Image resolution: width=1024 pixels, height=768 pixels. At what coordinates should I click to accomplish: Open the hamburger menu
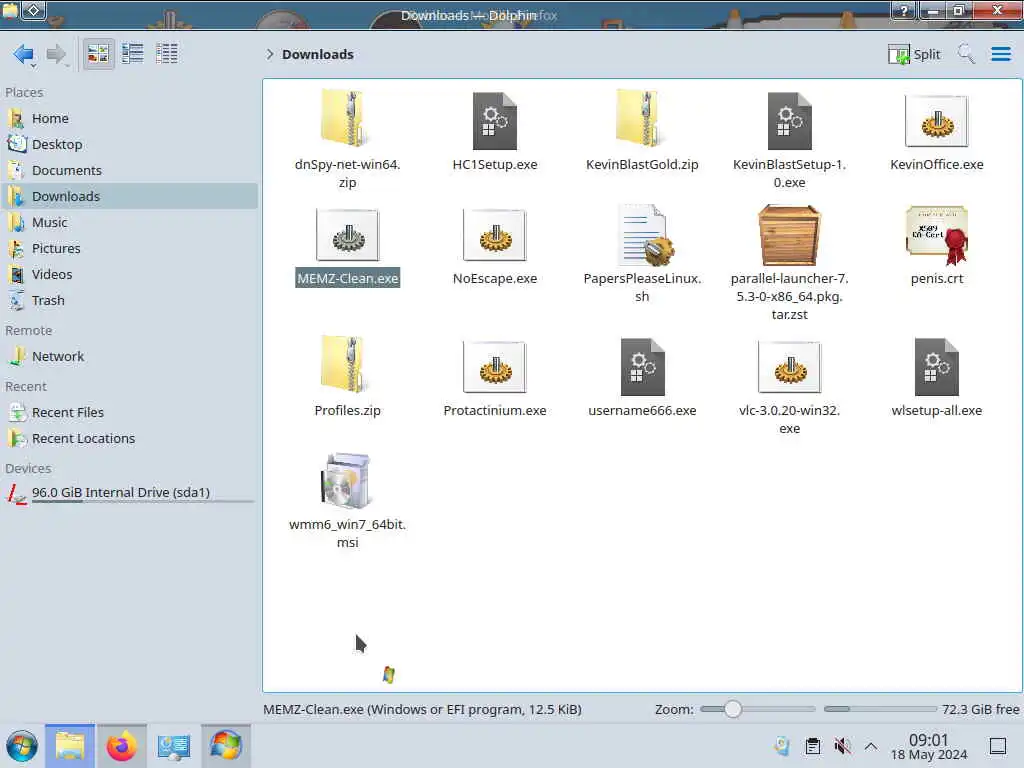coord(1000,54)
